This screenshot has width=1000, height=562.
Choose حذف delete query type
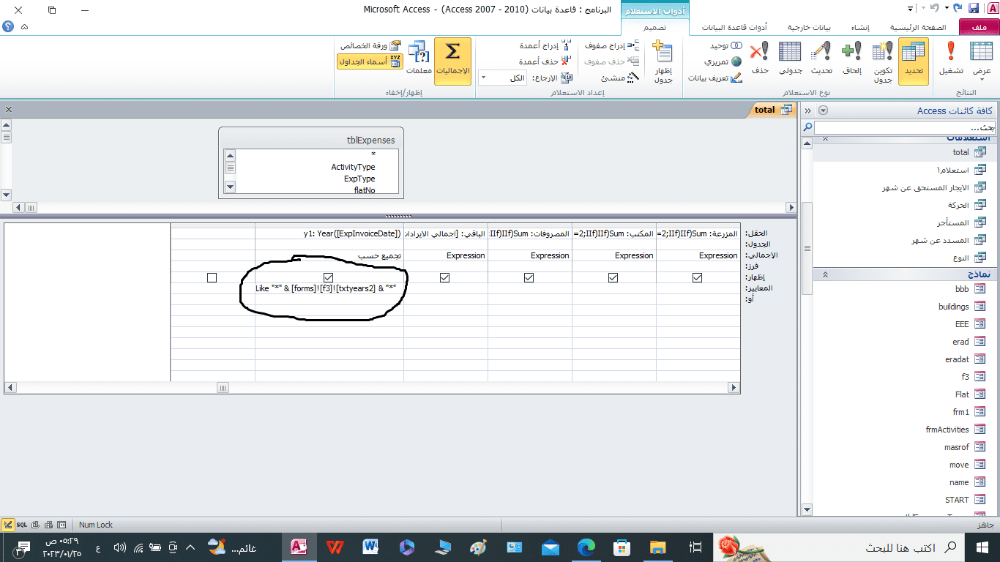point(760,59)
